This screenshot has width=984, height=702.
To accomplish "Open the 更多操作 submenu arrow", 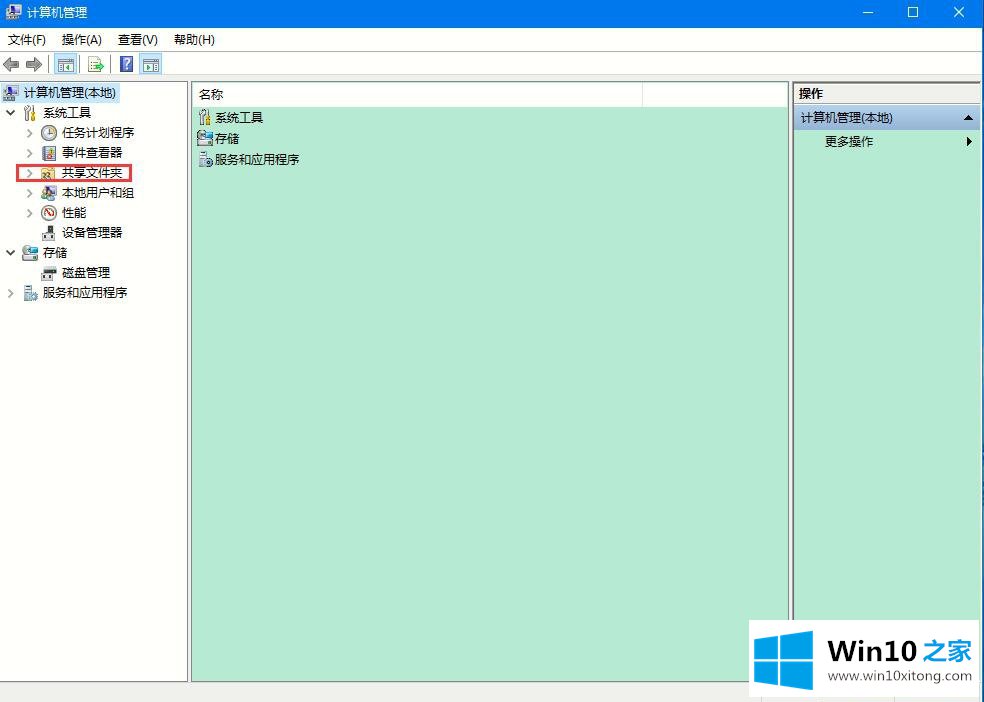I will [x=969, y=142].
